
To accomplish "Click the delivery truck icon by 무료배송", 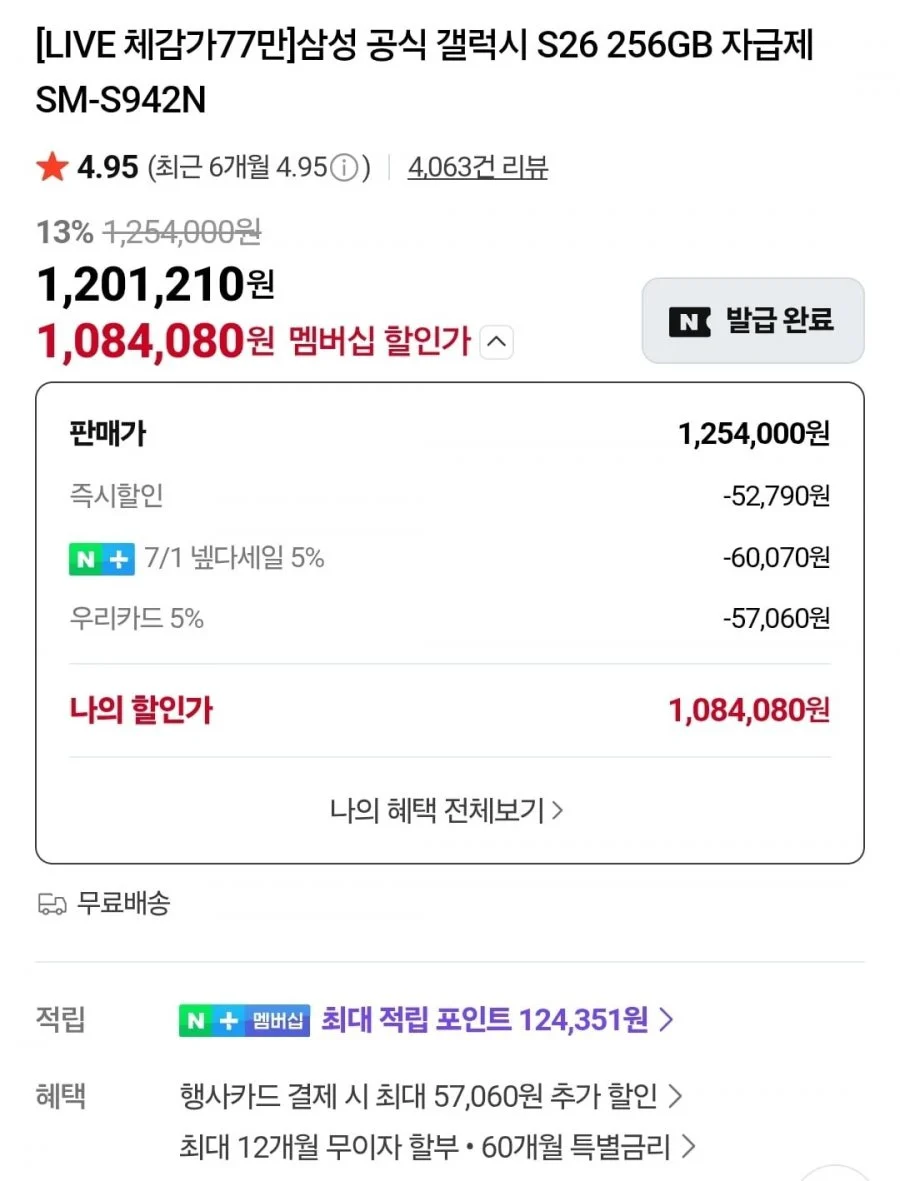I will (x=52, y=903).
